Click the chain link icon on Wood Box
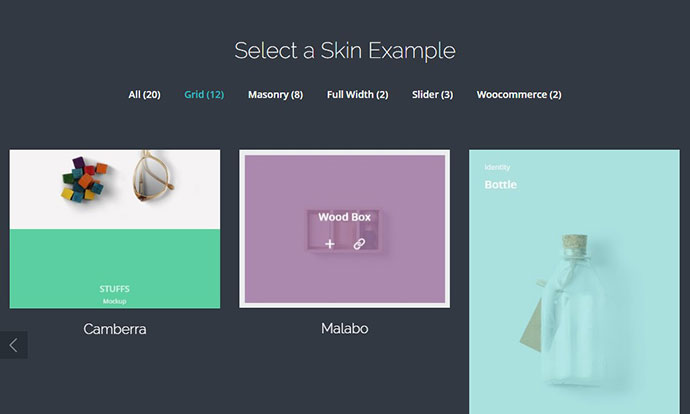 click(359, 244)
